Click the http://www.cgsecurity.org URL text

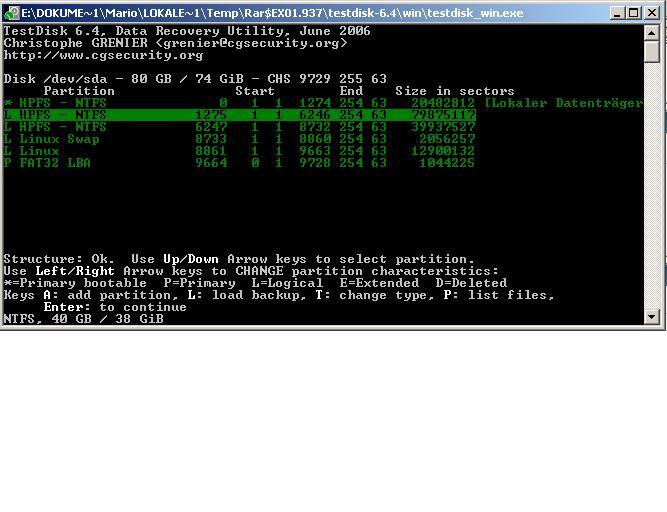103,55
